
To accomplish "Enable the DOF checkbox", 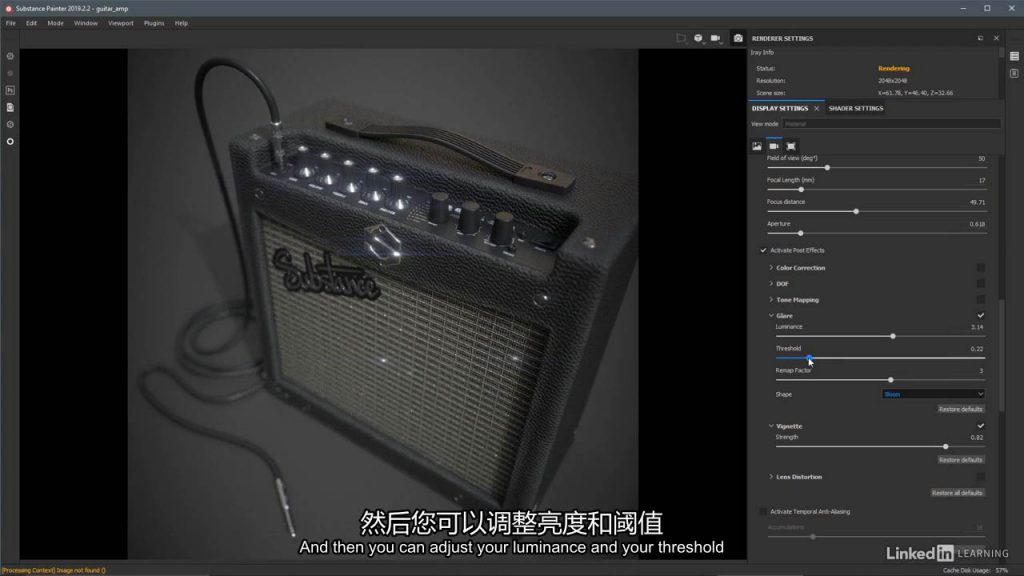I will (x=980, y=283).
